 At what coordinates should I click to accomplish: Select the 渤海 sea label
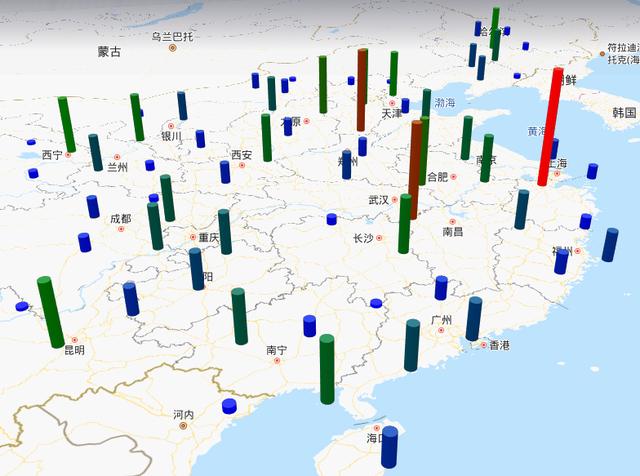click(x=444, y=102)
